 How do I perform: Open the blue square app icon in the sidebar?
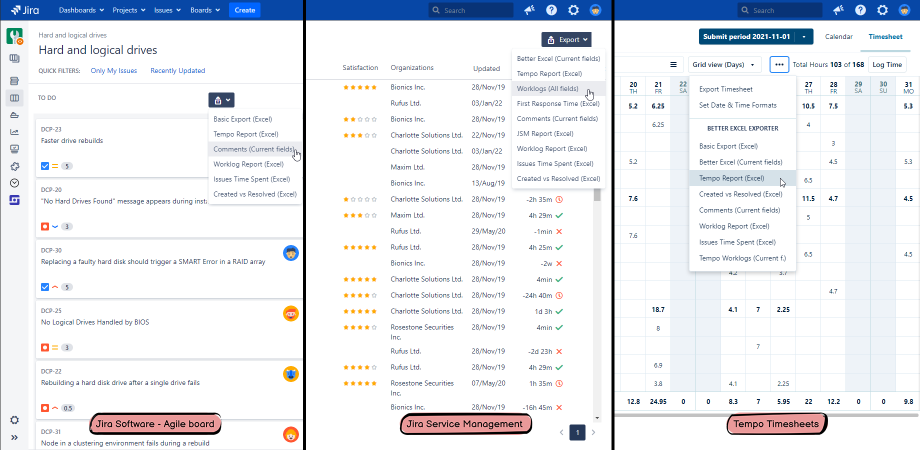(15, 200)
